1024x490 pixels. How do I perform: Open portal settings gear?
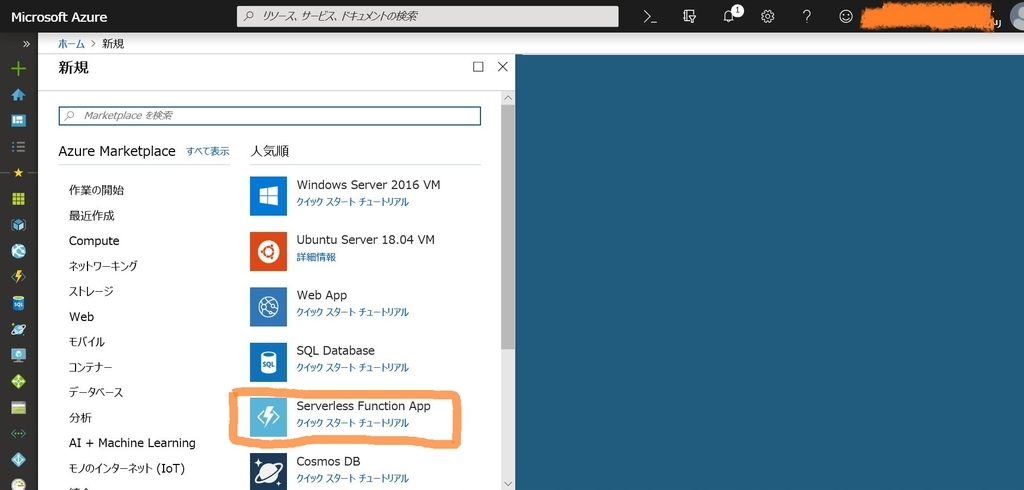(767, 17)
